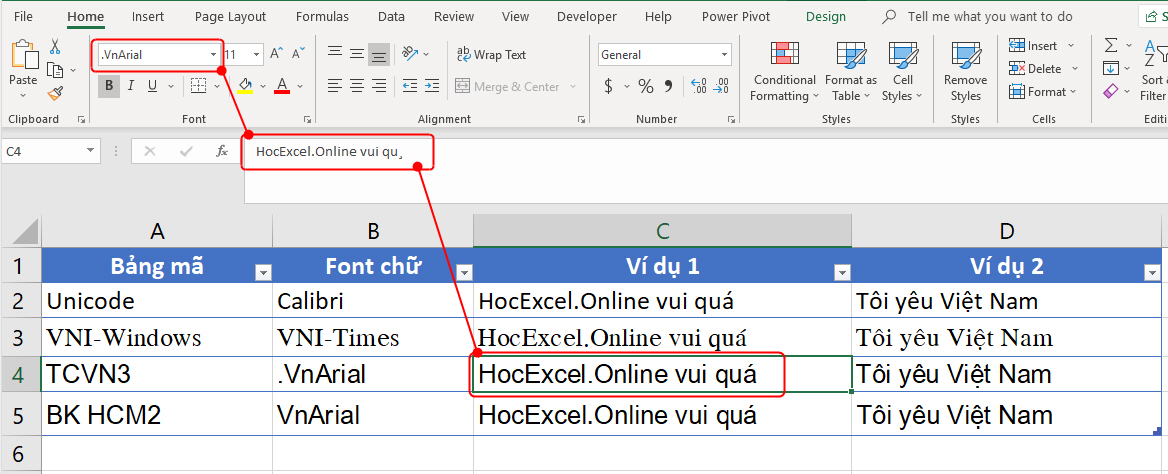The image size is (1168, 474).
Task: Click the Orientation text-angle icon
Action: (x=410, y=54)
